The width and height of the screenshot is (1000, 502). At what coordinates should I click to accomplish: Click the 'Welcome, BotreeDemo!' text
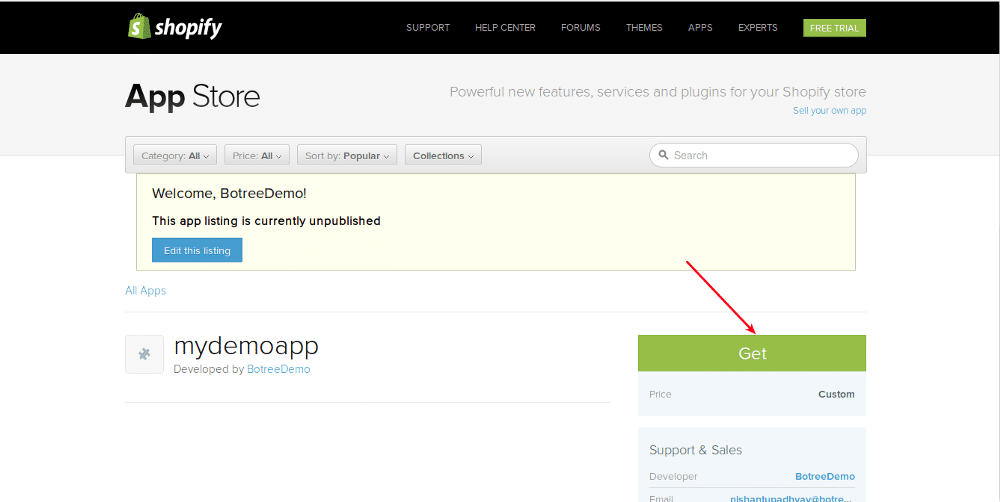pyautogui.click(x=229, y=193)
